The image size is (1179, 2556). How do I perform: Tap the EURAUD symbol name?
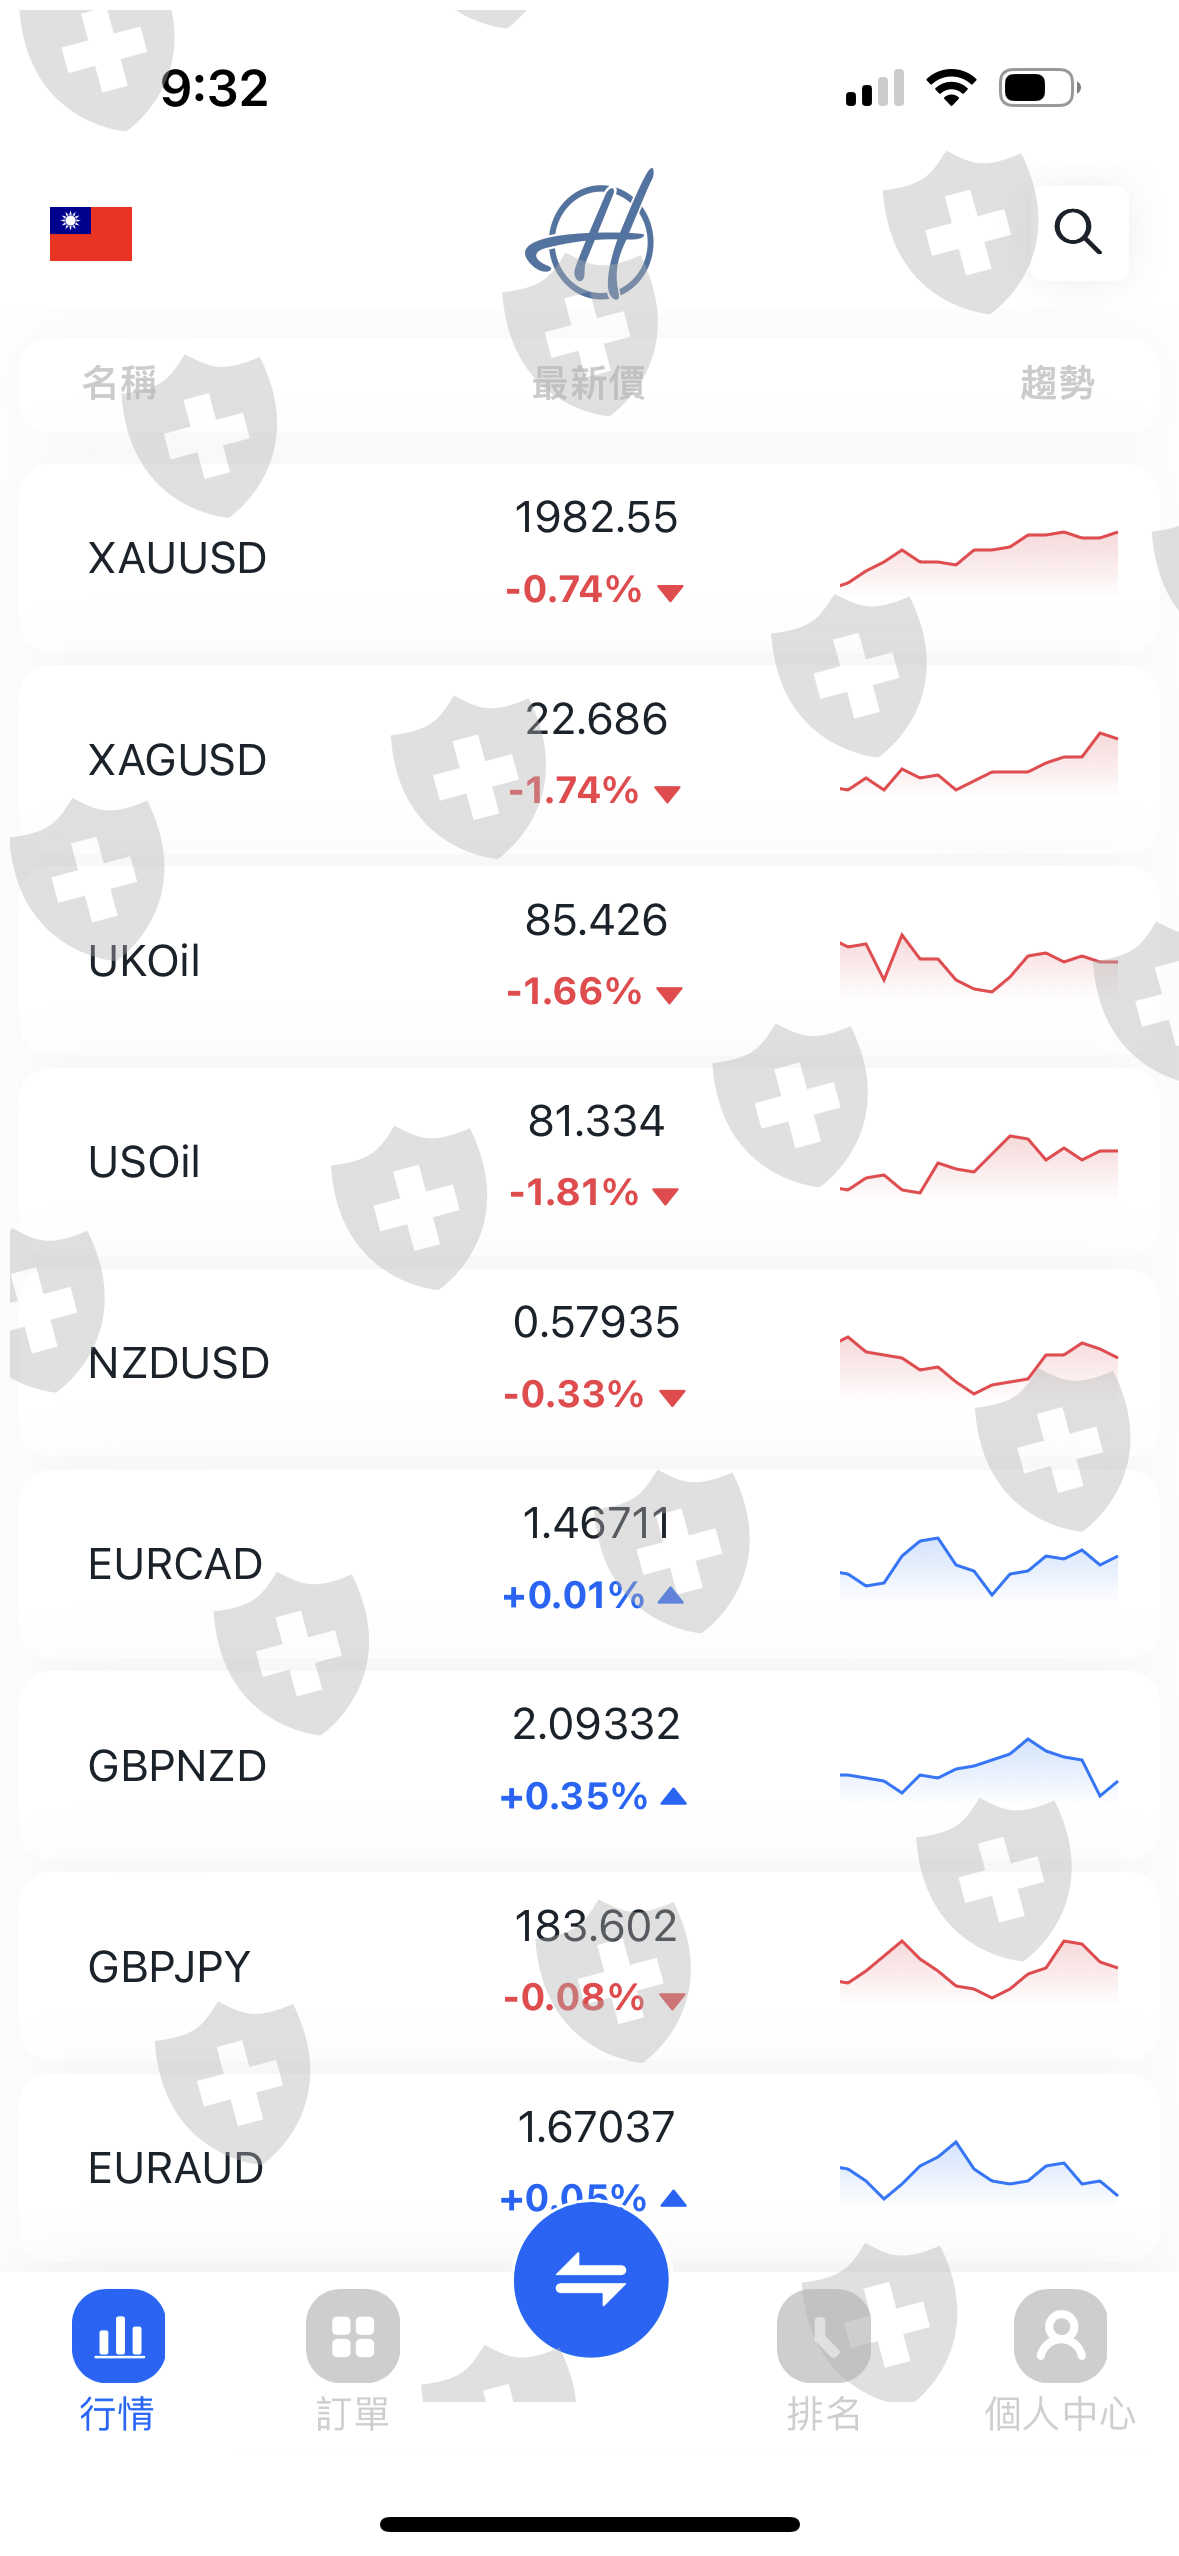176,2168
